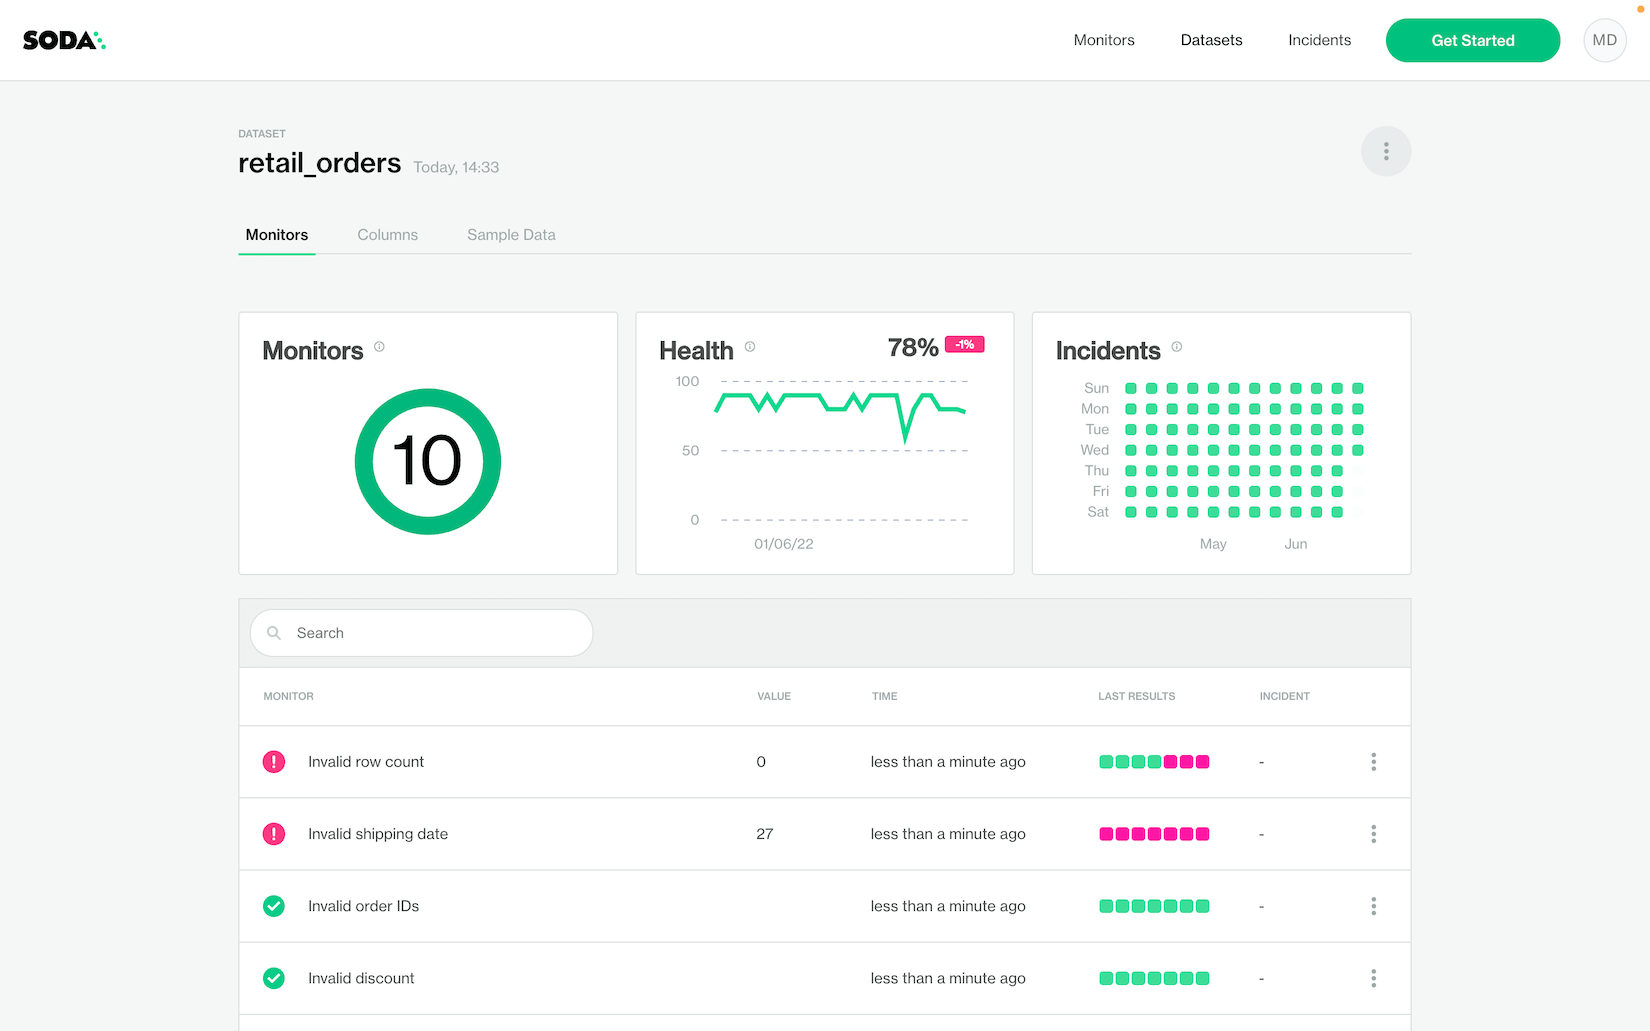Open the kebab menu for Invalid discount row
Screen dimensions: 1650x1031
click(1373, 978)
